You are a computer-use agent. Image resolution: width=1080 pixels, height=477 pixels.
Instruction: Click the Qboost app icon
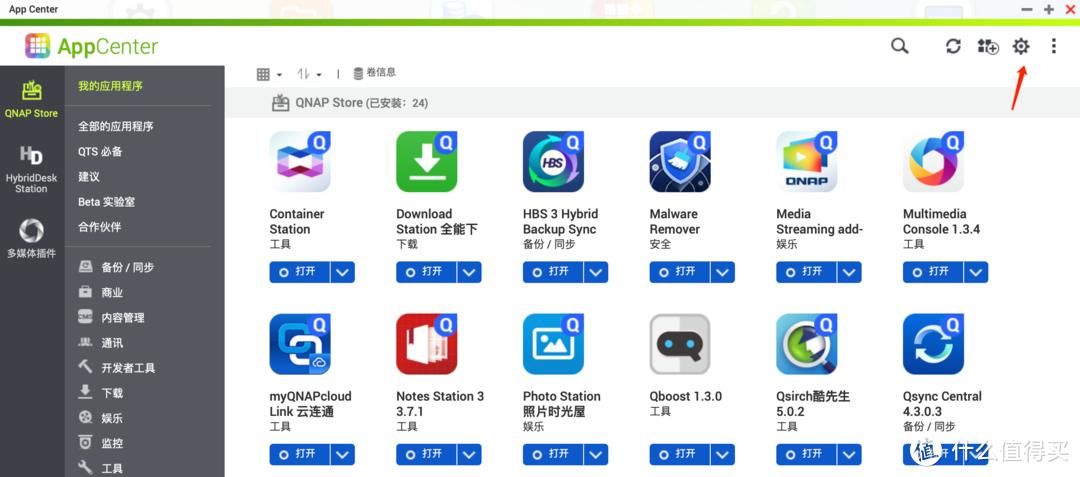[x=680, y=344]
